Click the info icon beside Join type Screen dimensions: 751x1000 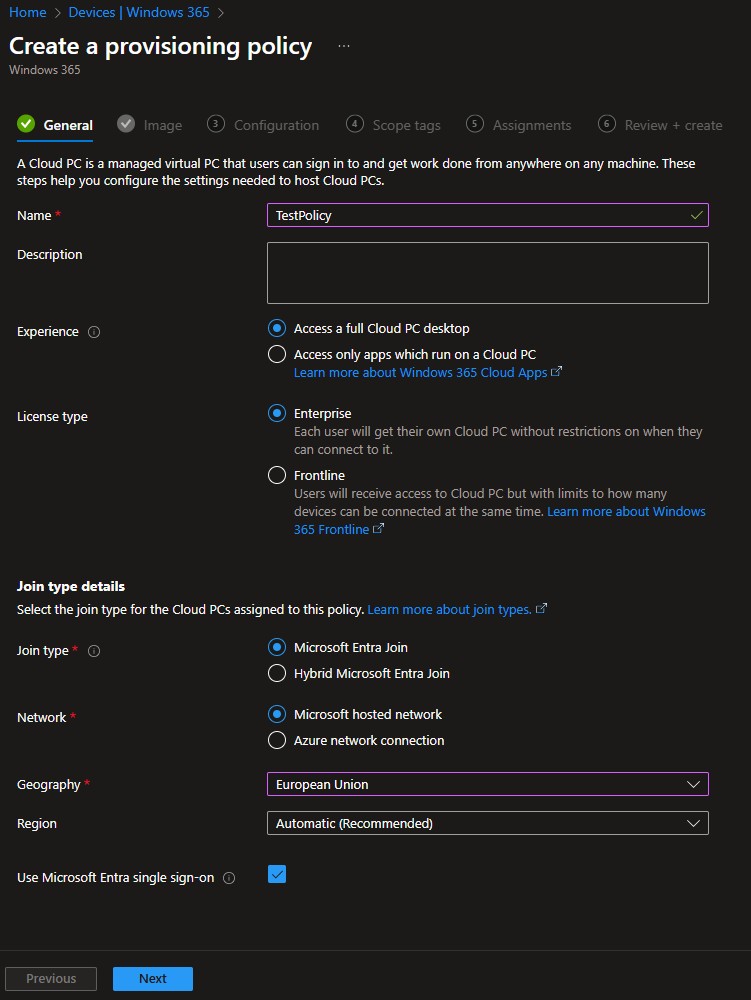[x=94, y=651]
